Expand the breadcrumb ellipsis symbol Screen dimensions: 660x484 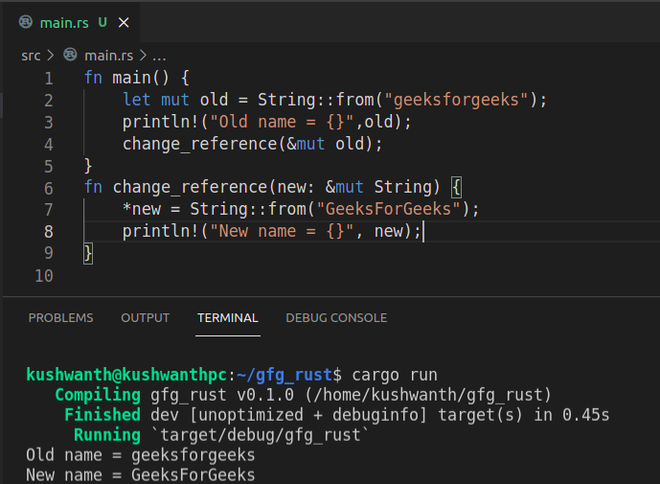(159, 55)
